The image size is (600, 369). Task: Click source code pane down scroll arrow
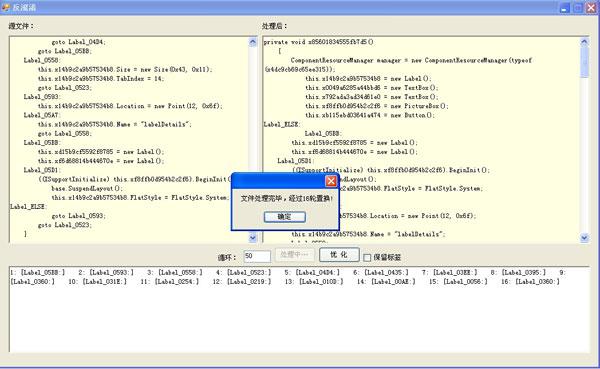point(253,238)
